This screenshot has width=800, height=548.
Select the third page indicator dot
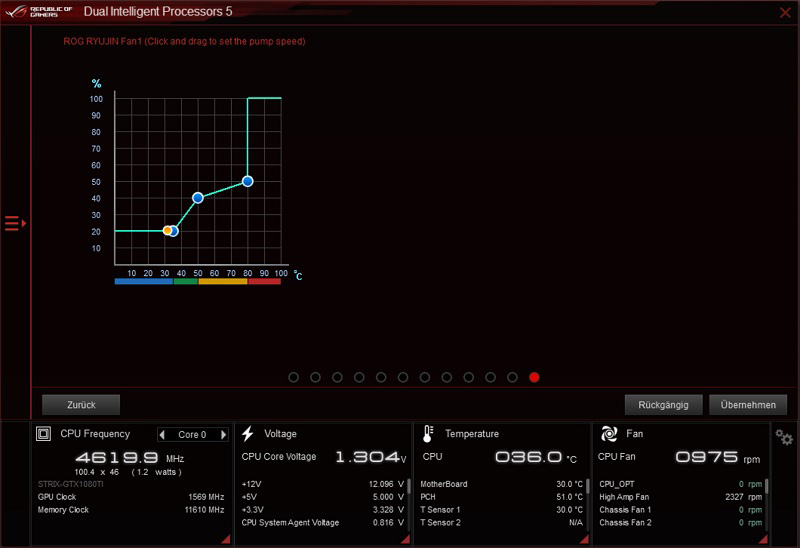[x=337, y=377]
